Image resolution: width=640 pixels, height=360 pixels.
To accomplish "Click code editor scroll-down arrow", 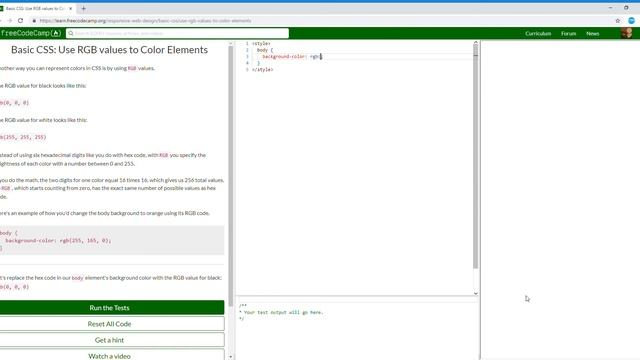I will point(476,293).
